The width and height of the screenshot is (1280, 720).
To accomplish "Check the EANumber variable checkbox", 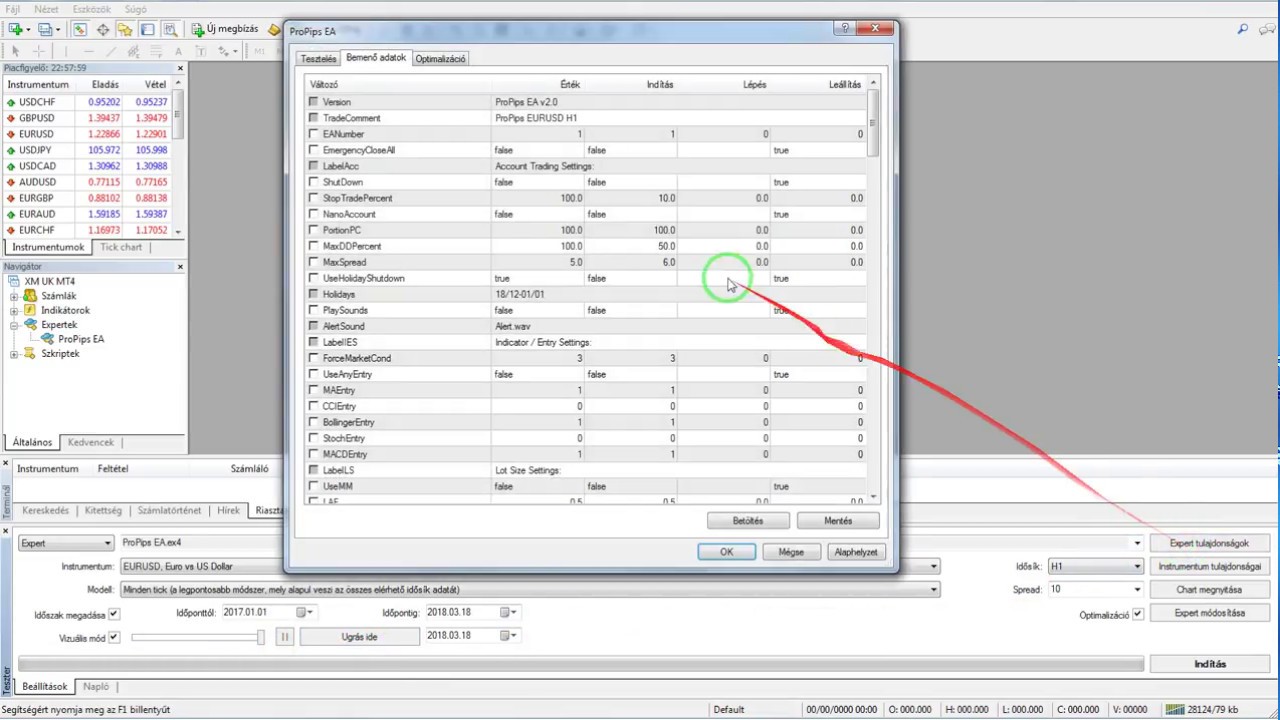I will 314,134.
